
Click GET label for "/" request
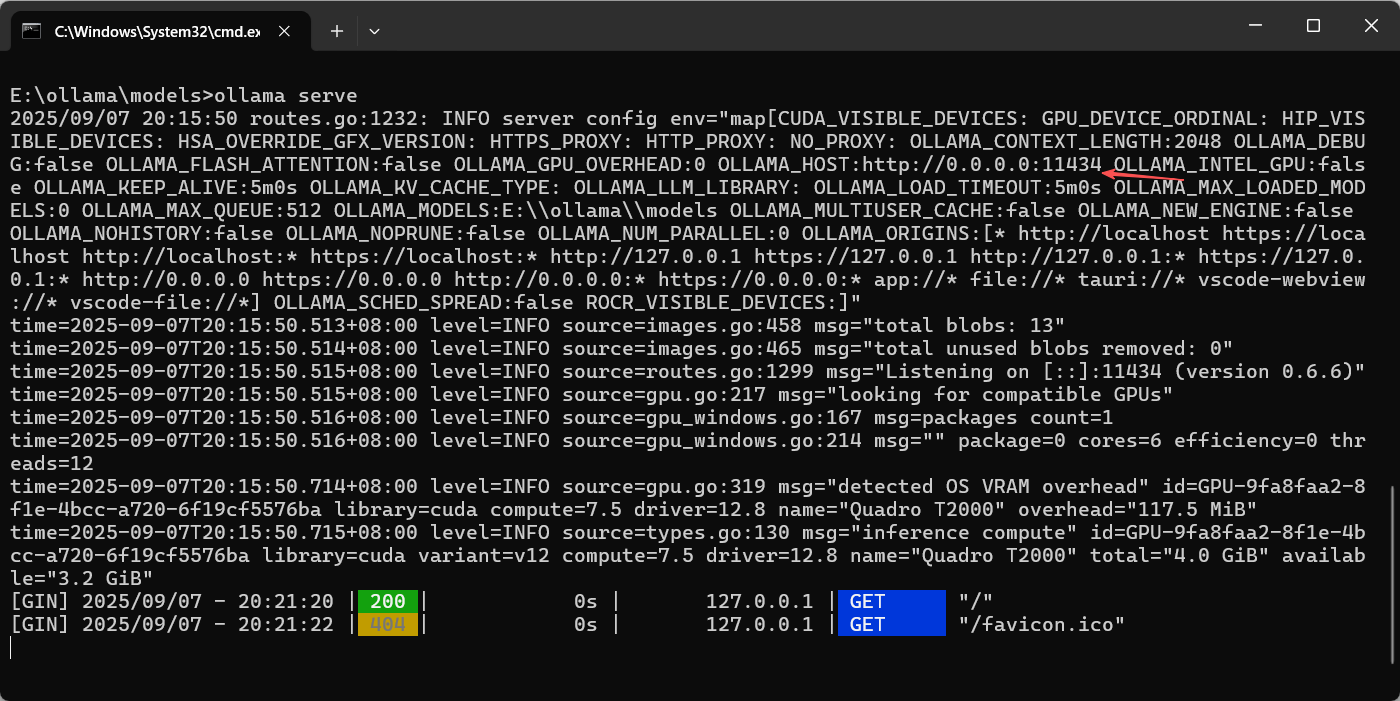[891, 601]
